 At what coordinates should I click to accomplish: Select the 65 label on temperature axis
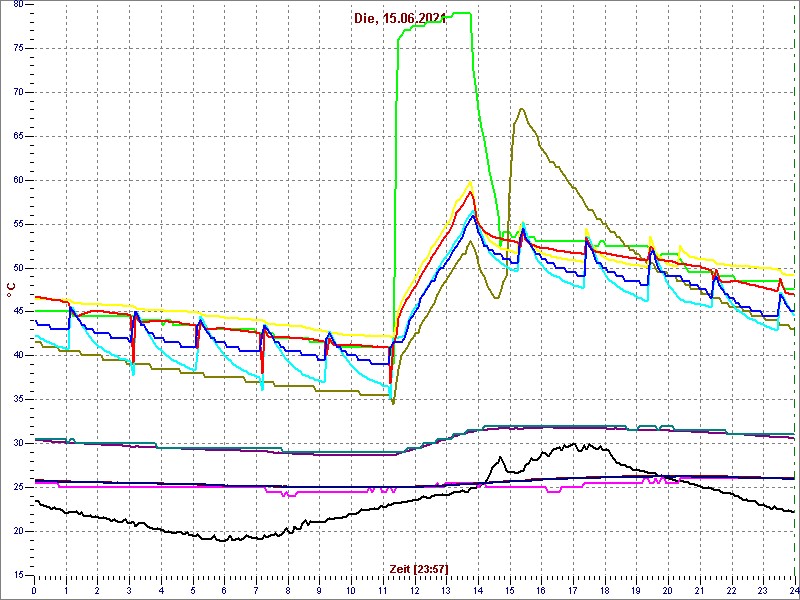click(x=18, y=136)
